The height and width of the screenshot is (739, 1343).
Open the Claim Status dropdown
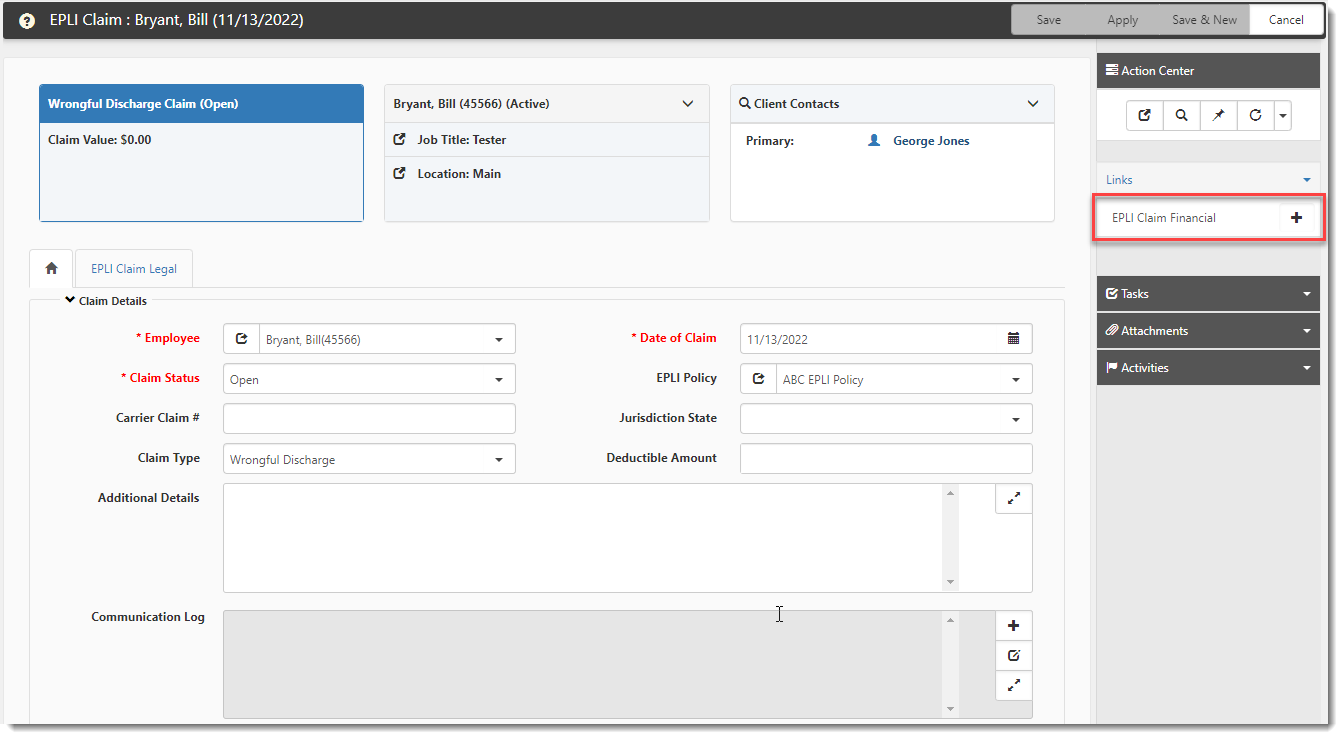coord(498,379)
